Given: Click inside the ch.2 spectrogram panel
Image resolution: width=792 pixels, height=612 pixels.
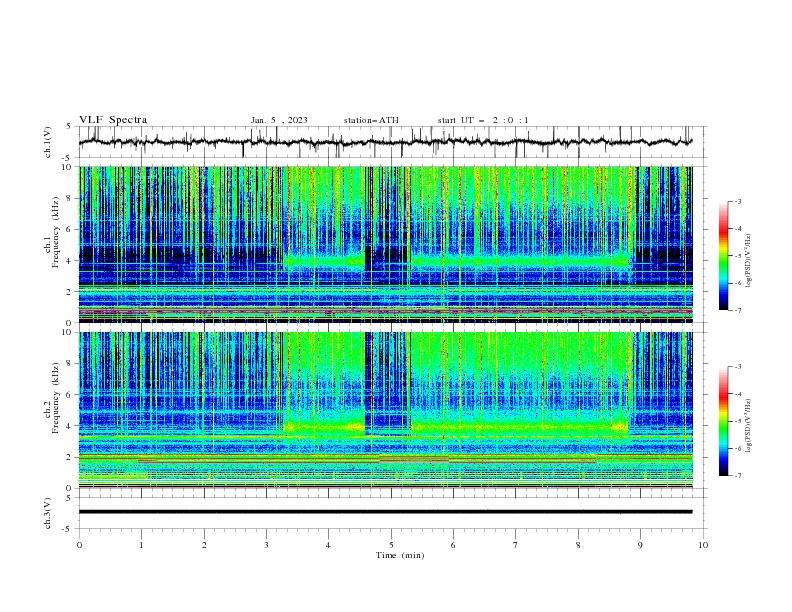Looking at the screenshot, I should 385,410.
